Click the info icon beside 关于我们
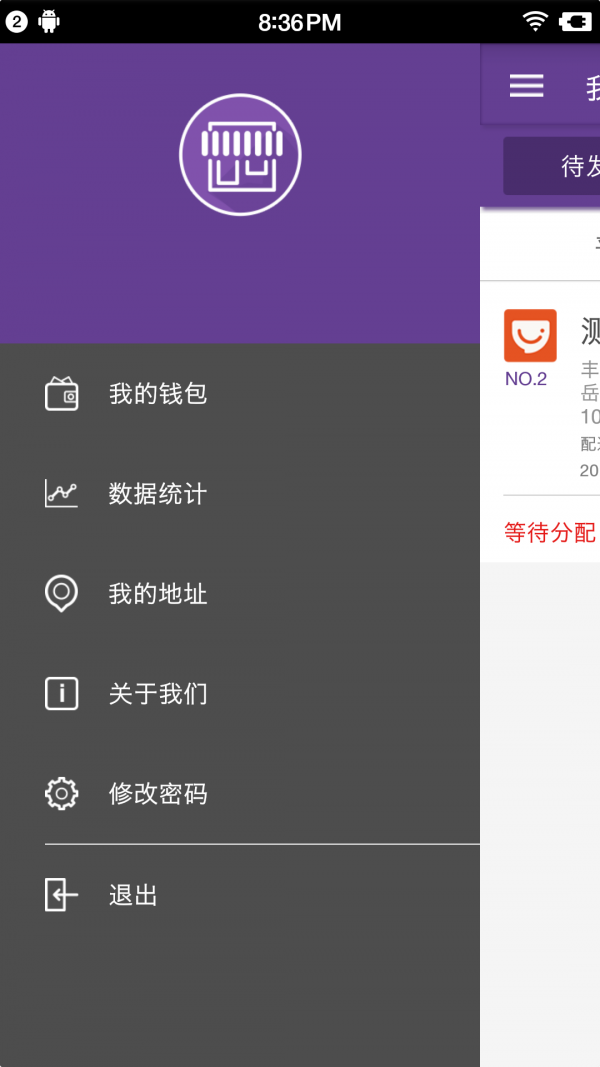The width and height of the screenshot is (600, 1067). click(x=61, y=693)
